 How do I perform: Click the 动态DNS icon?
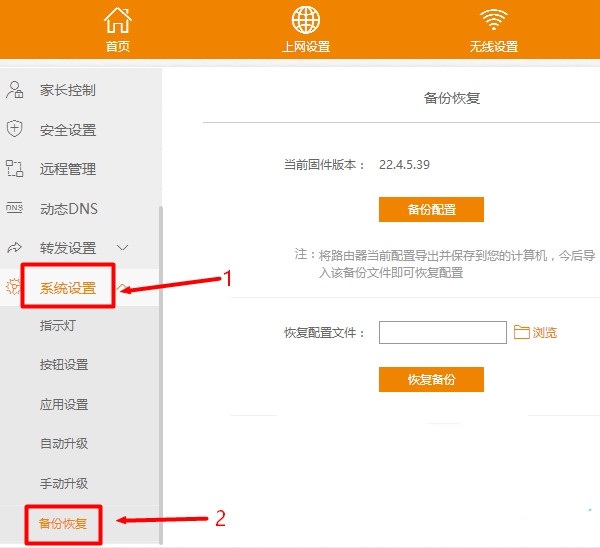click(x=15, y=208)
